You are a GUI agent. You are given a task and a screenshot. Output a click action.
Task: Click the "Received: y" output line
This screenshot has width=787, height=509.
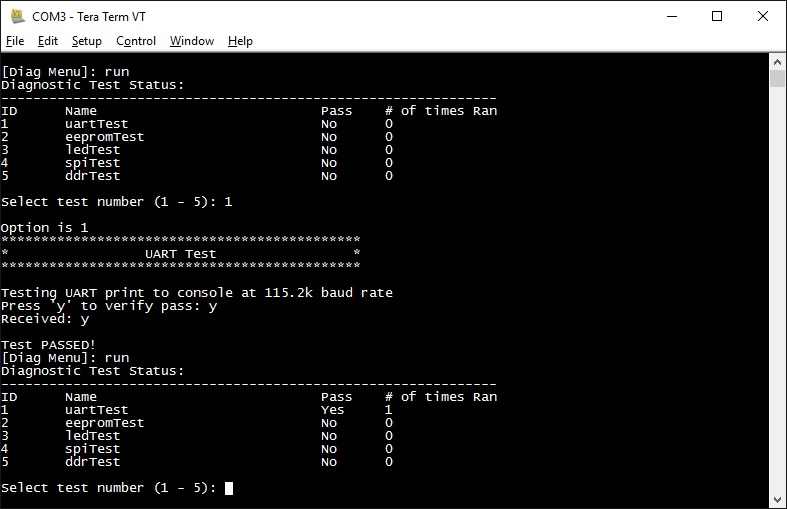[45, 319]
